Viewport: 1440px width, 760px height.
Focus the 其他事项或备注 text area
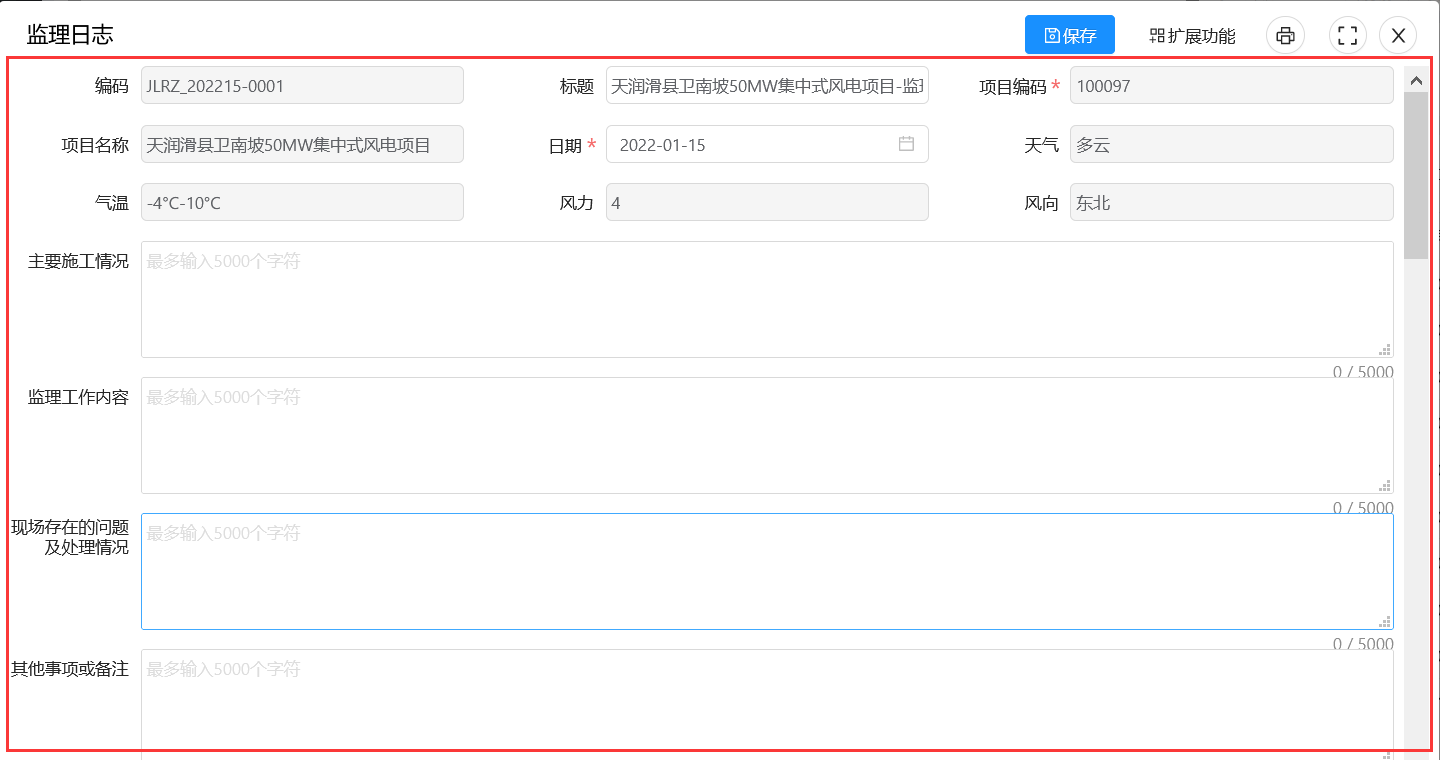coord(767,704)
